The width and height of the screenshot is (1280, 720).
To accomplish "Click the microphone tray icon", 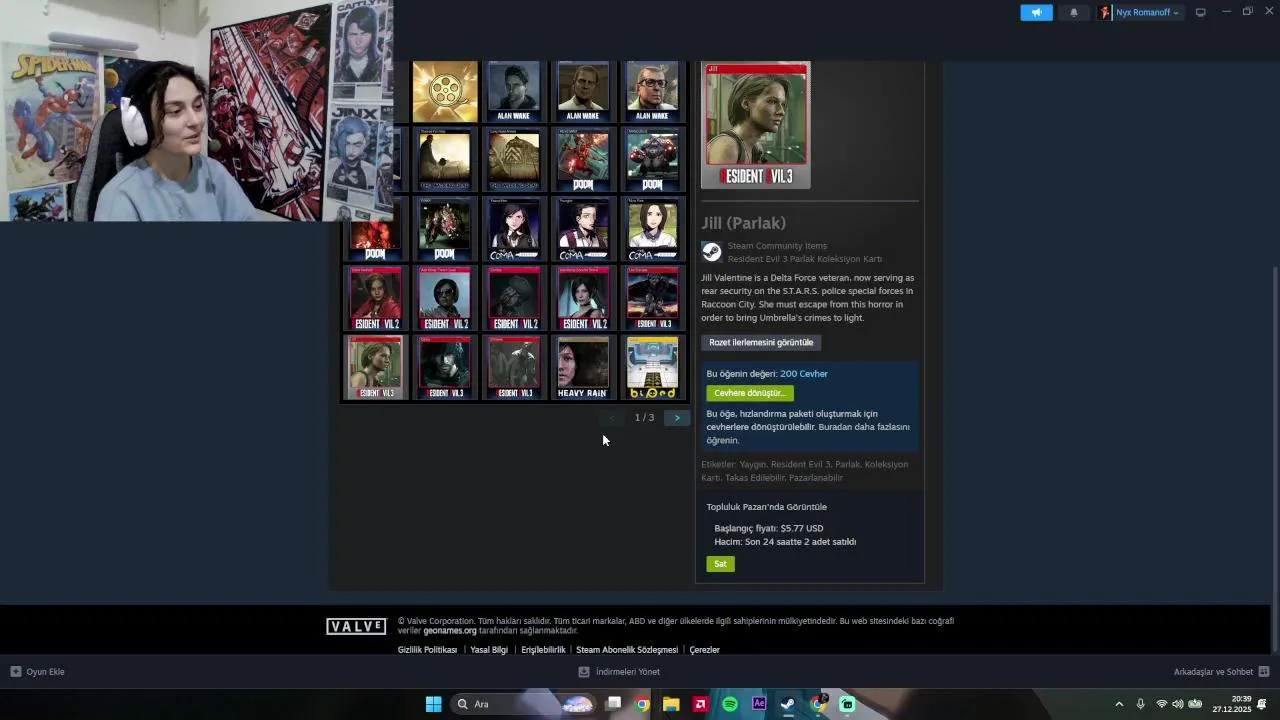I will pyautogui.click(x=1140, y=704).
